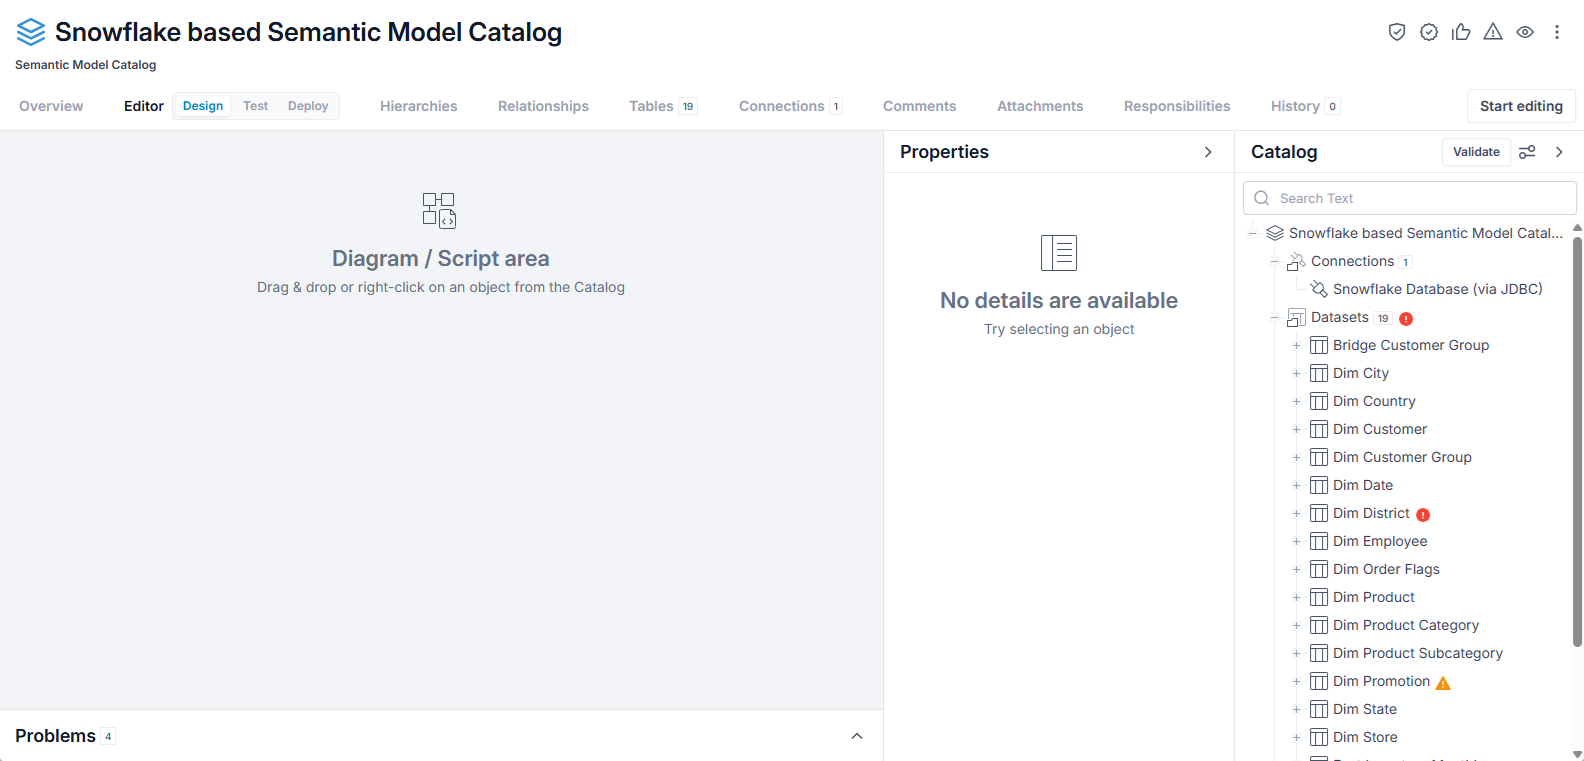1584x761 pixels.
Task: Click the table icon for Dim Customer
Action: tap(1319, 430)
